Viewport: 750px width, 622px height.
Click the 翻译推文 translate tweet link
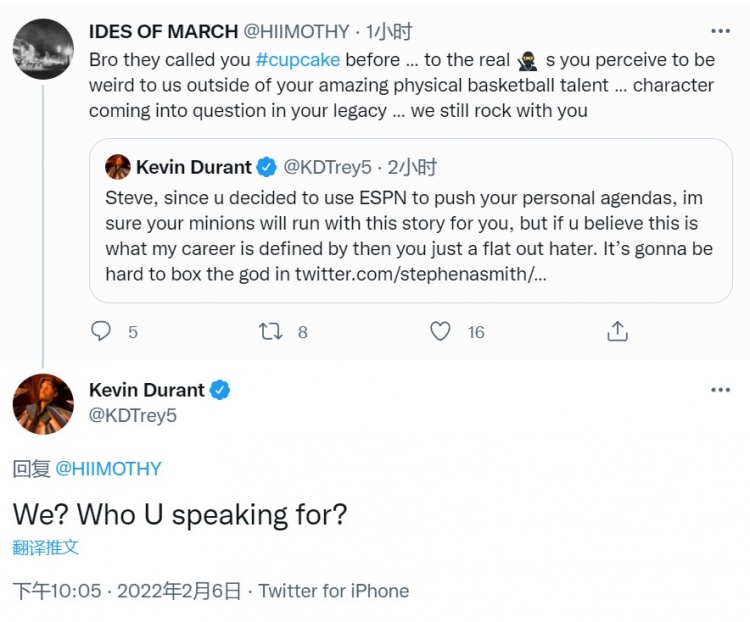click(46, 547)
